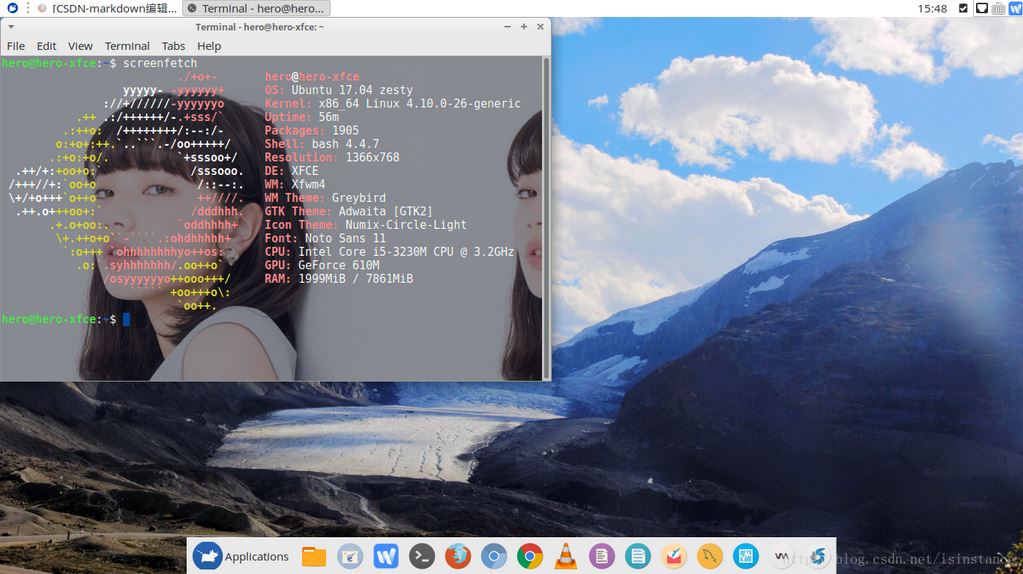Launch the red-and-white pen app in the dock
Viewport: 1023px width, 574px height.
[673, 556]
